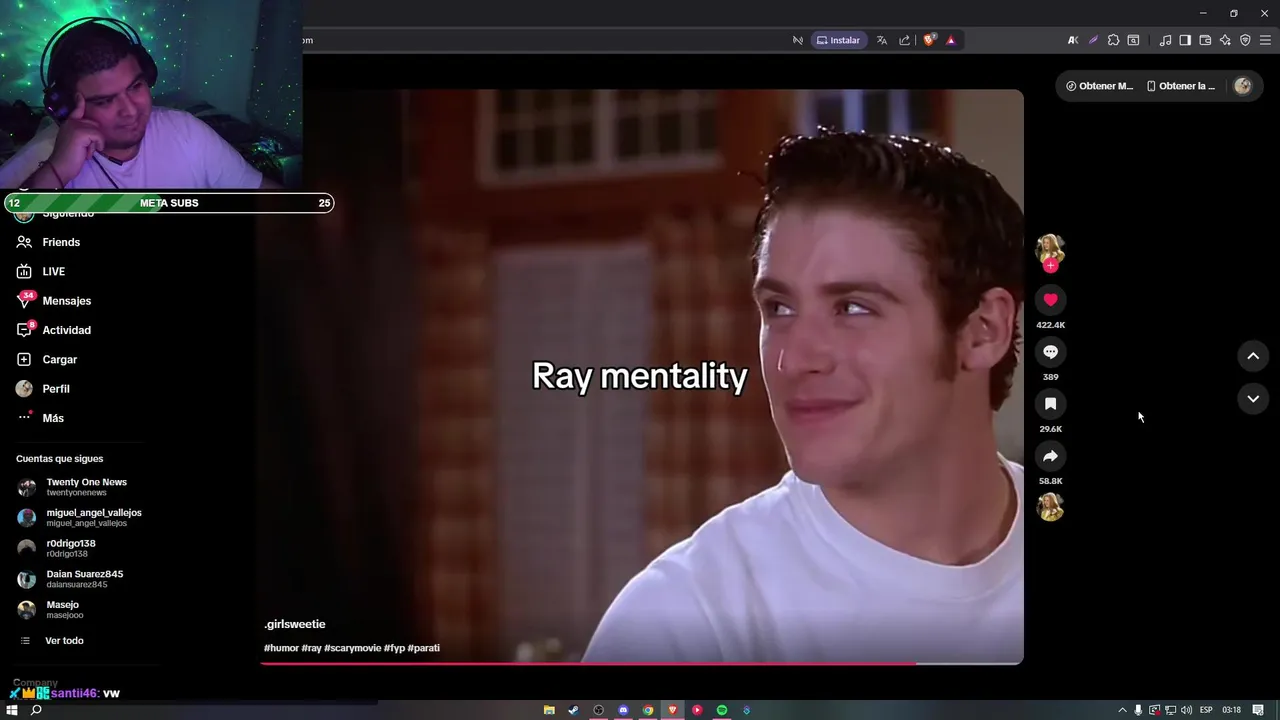
Task: Open Spotify from taskbar
Action: click(722, 710)
